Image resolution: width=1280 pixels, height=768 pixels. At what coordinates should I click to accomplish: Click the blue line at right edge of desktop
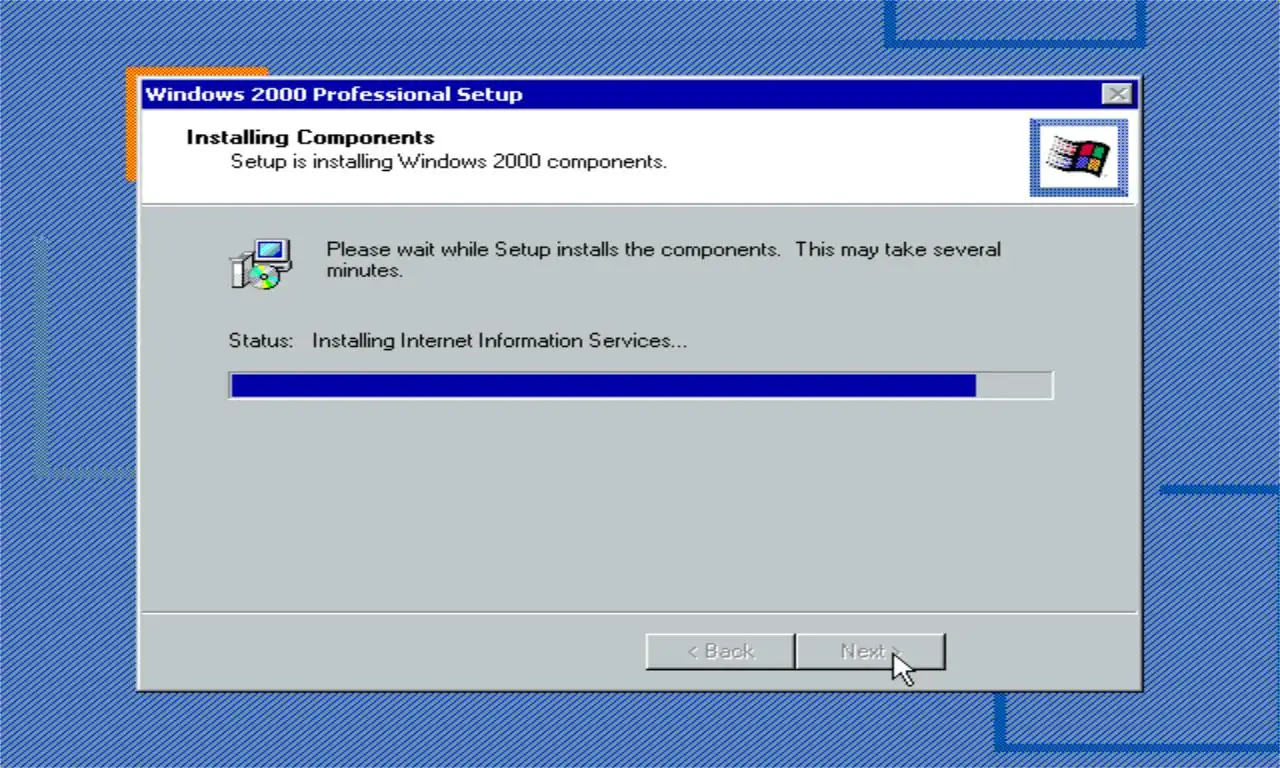1220,490
